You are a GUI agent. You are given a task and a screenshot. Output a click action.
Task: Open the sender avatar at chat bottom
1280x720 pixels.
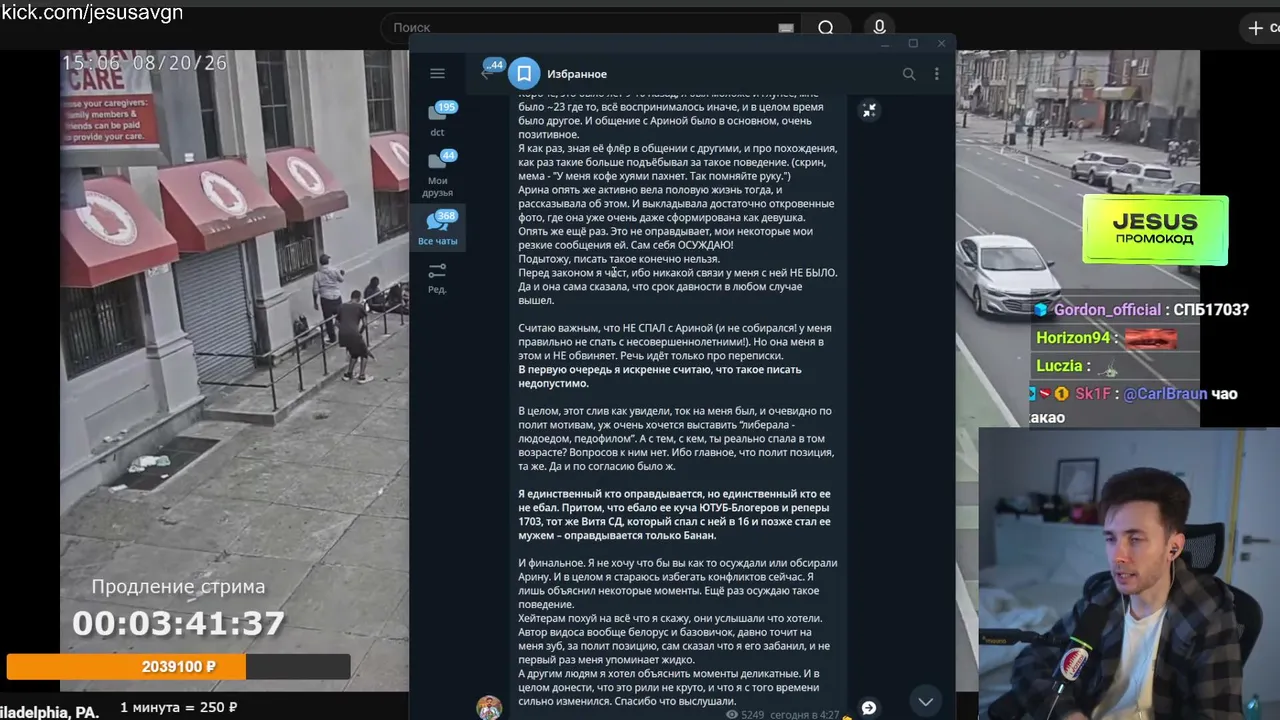[x=489, y=707]
